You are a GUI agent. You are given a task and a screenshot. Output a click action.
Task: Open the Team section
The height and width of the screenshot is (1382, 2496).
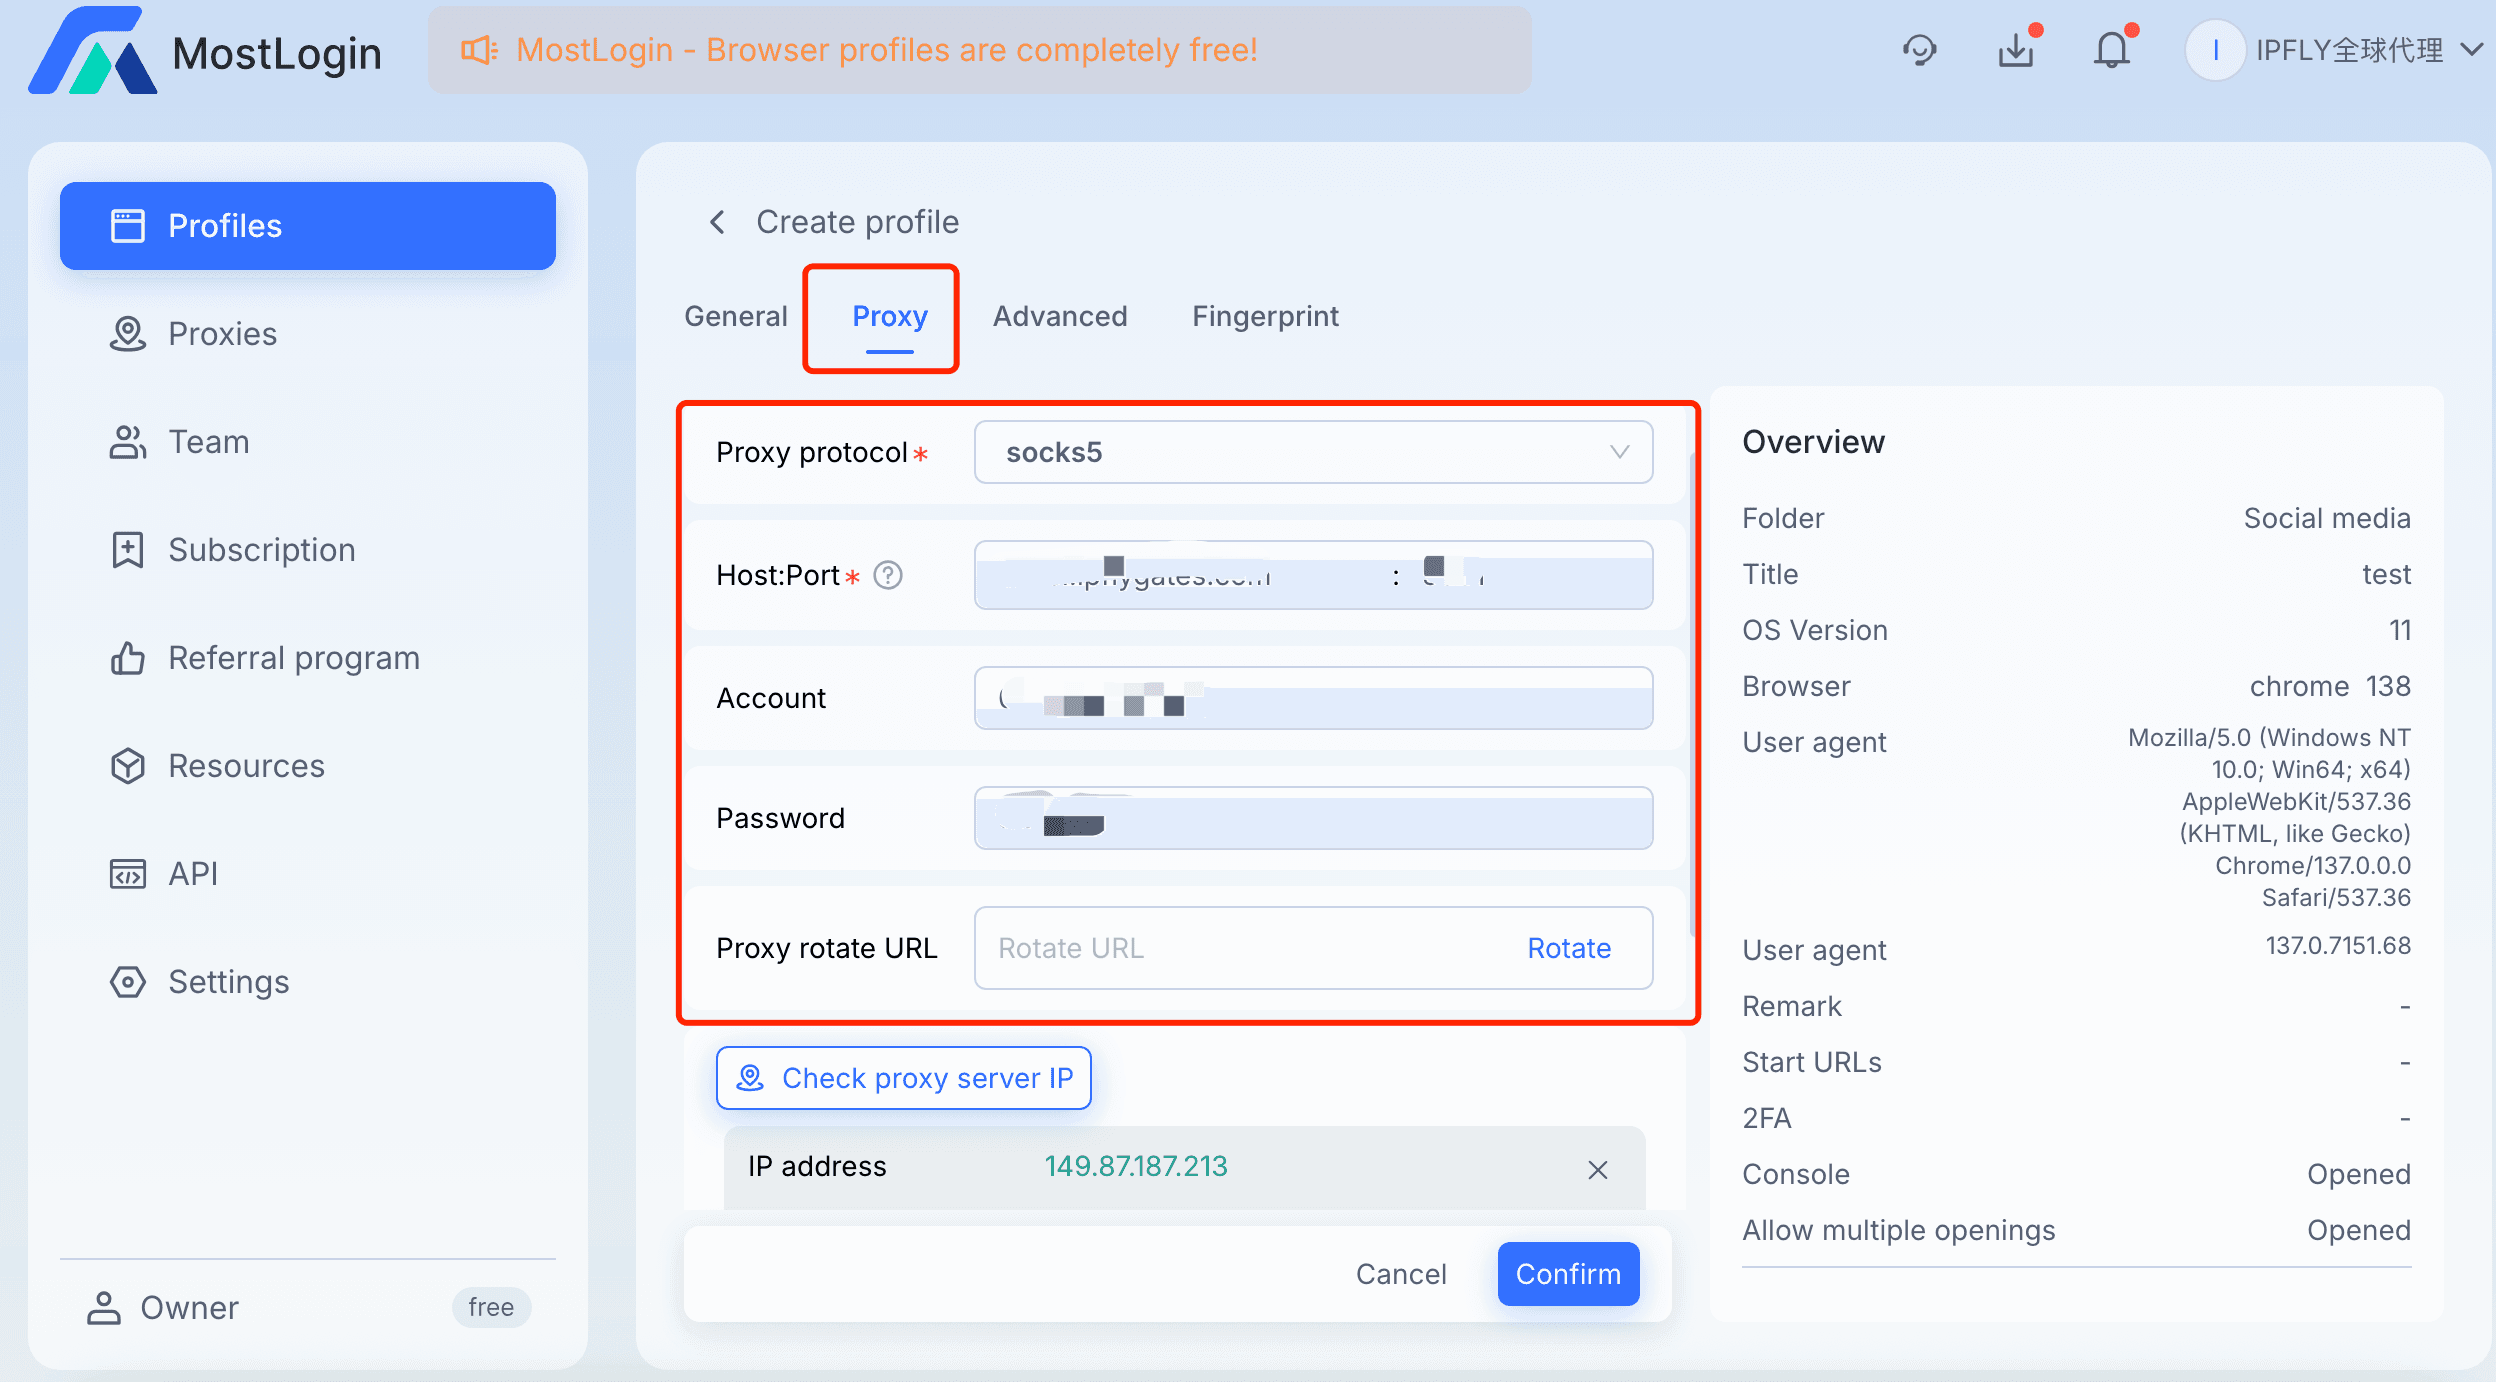[208, 442]
